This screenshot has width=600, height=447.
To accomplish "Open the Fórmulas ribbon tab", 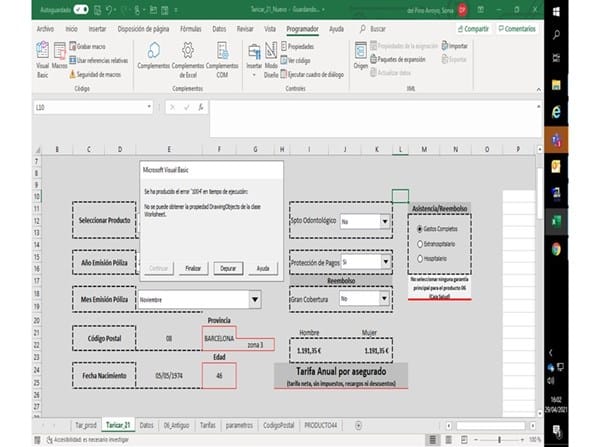I will [x=189, y=29].
